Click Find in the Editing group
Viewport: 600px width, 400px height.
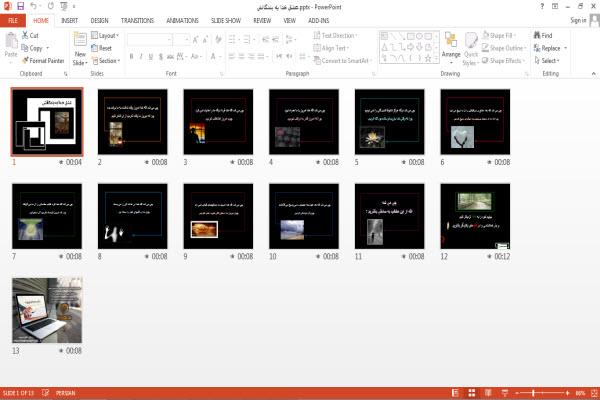click(x=543, y=35)
